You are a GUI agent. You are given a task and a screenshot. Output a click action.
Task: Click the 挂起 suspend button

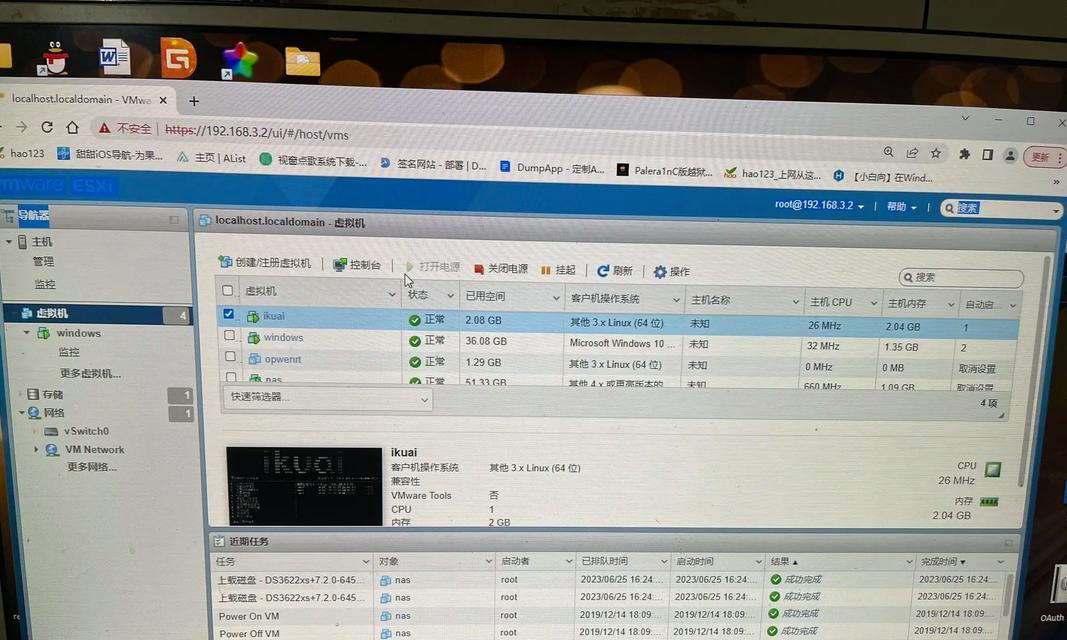point(558,270)
